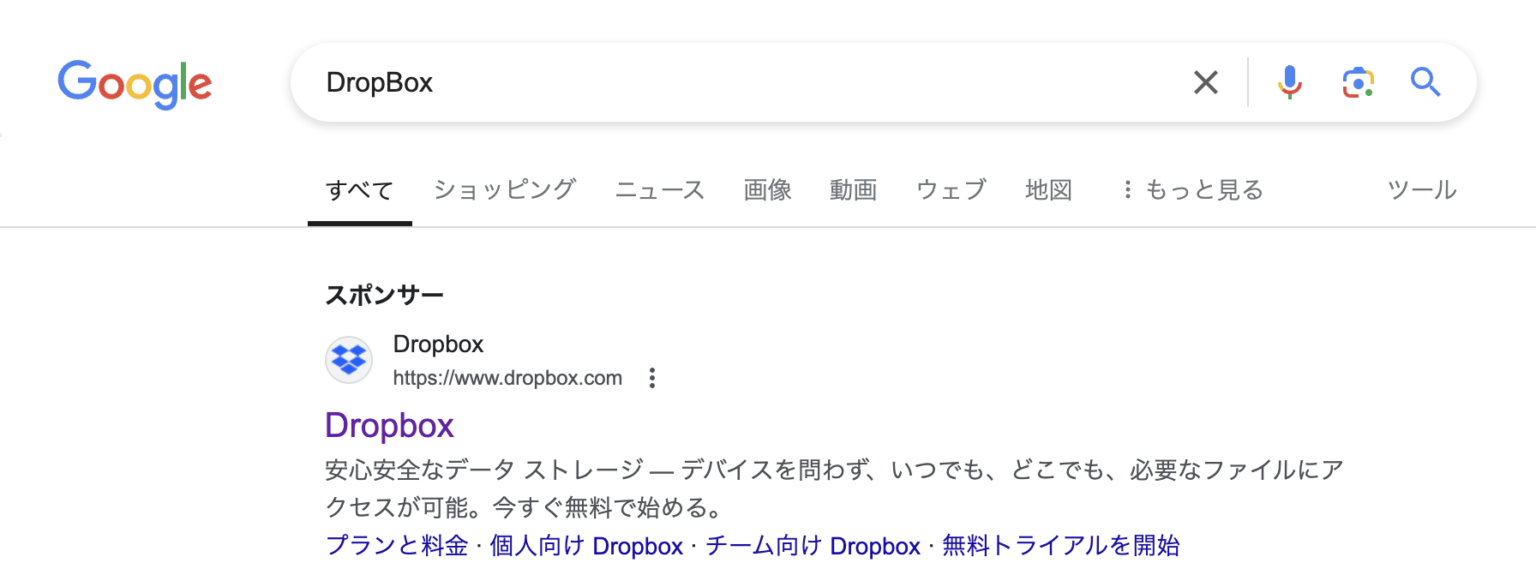Click inside the search input field

tap(700, 82)
